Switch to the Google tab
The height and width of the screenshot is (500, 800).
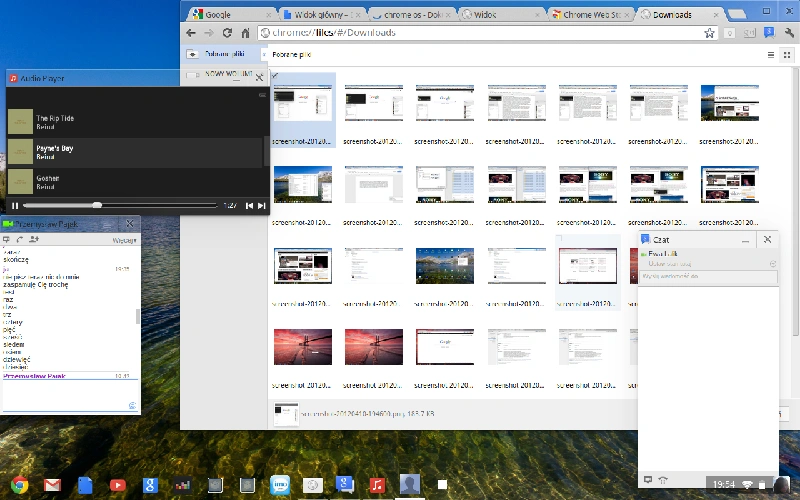point(230,15)
